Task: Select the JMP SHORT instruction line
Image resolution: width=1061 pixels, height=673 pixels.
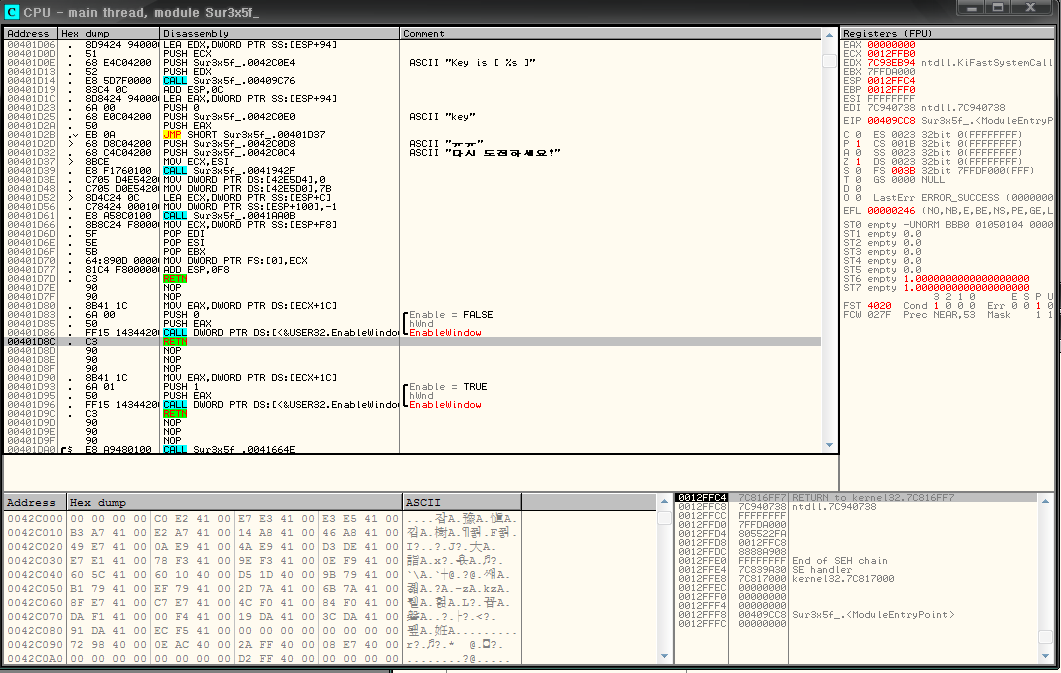Action: [x=230, y=134]
